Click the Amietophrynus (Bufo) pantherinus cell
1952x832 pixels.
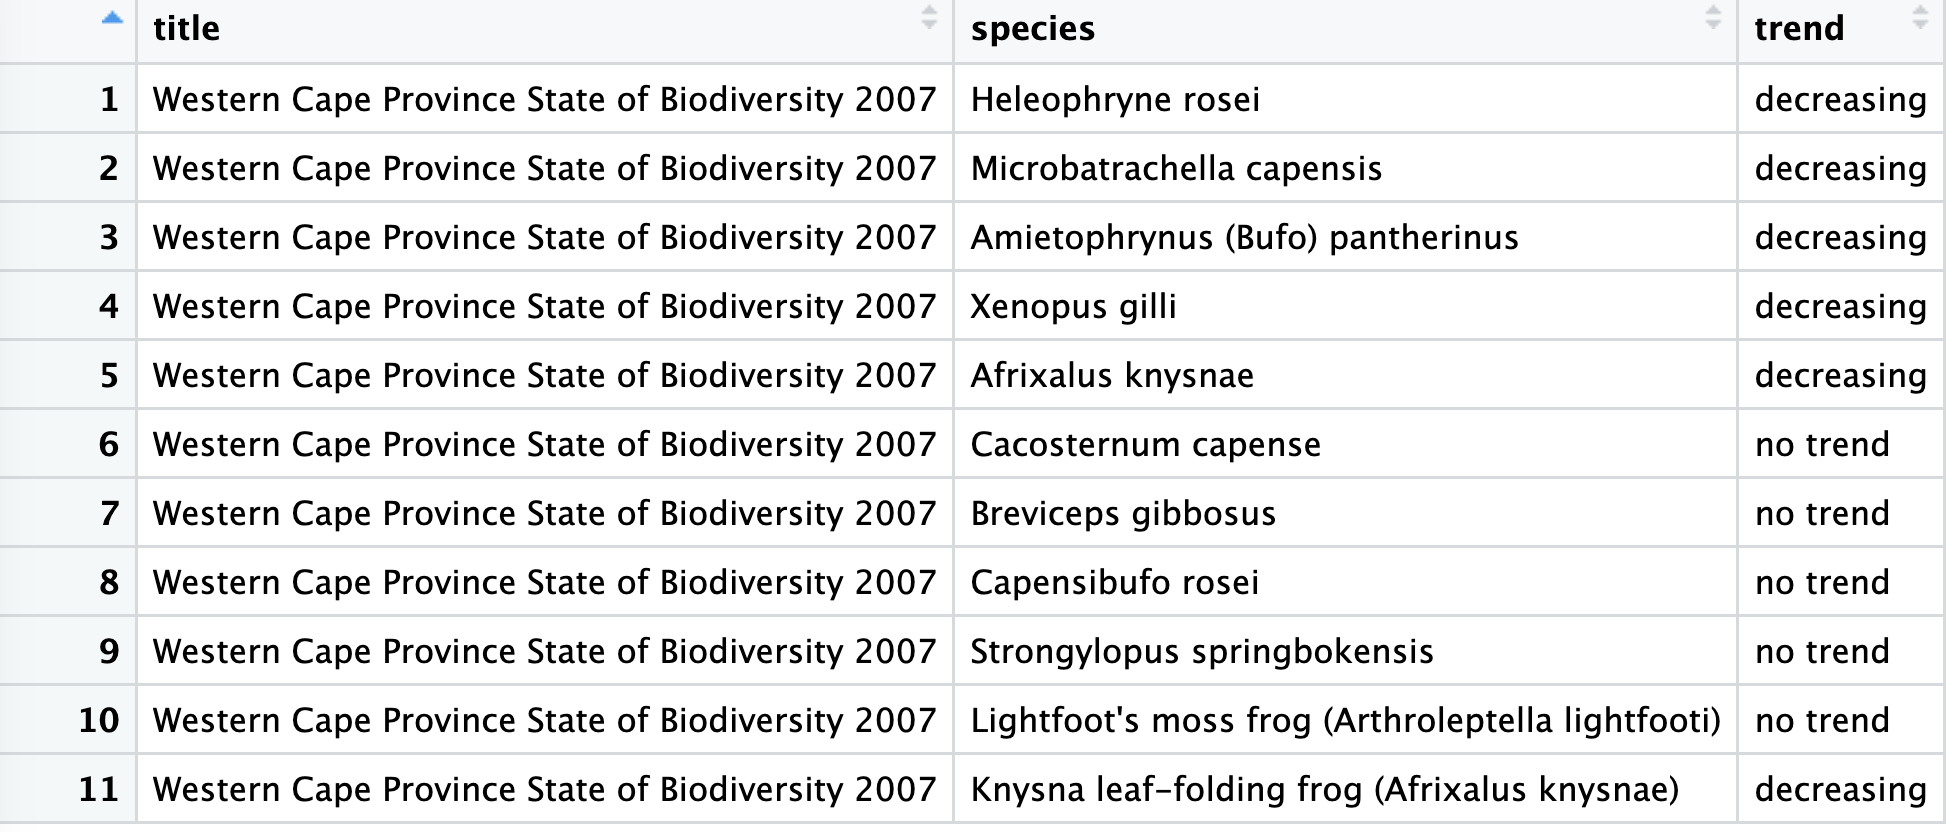[1244, 237]
